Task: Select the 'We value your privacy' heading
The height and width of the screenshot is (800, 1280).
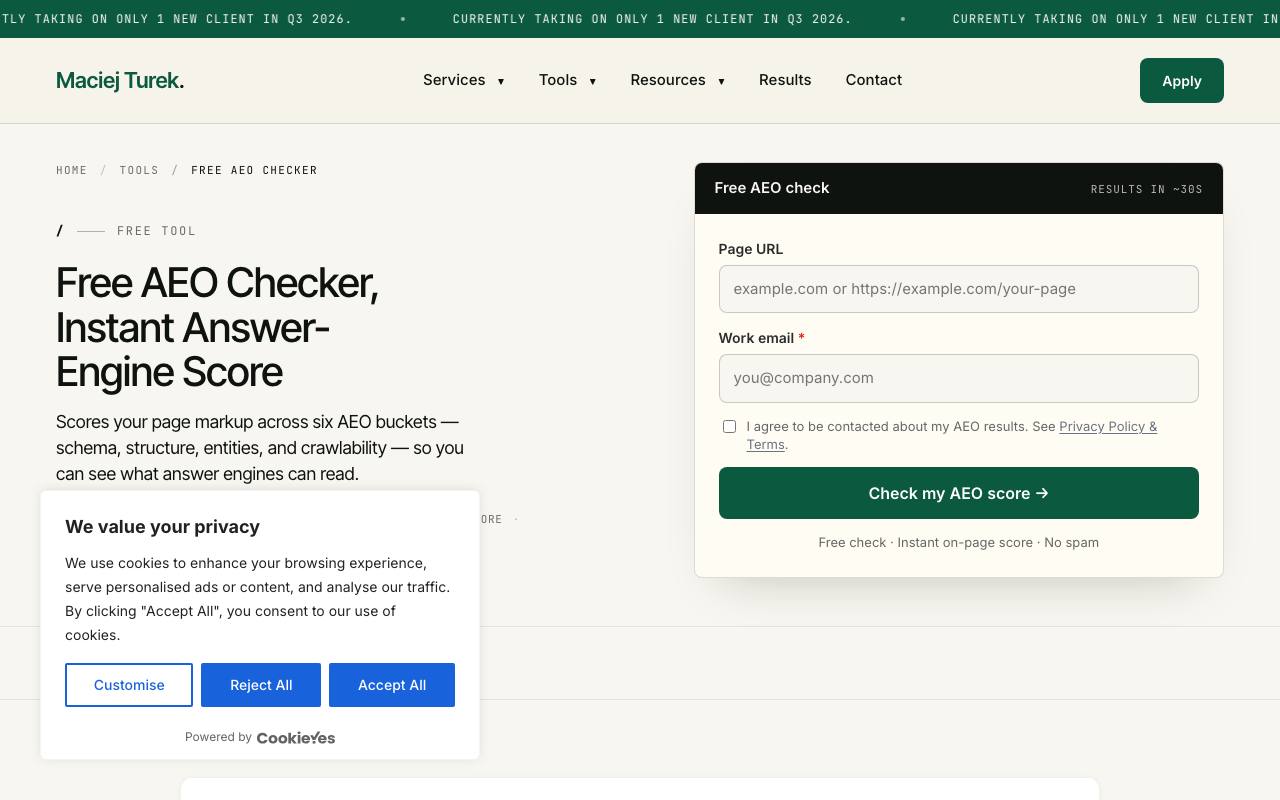Action: (x=162, y=527)
